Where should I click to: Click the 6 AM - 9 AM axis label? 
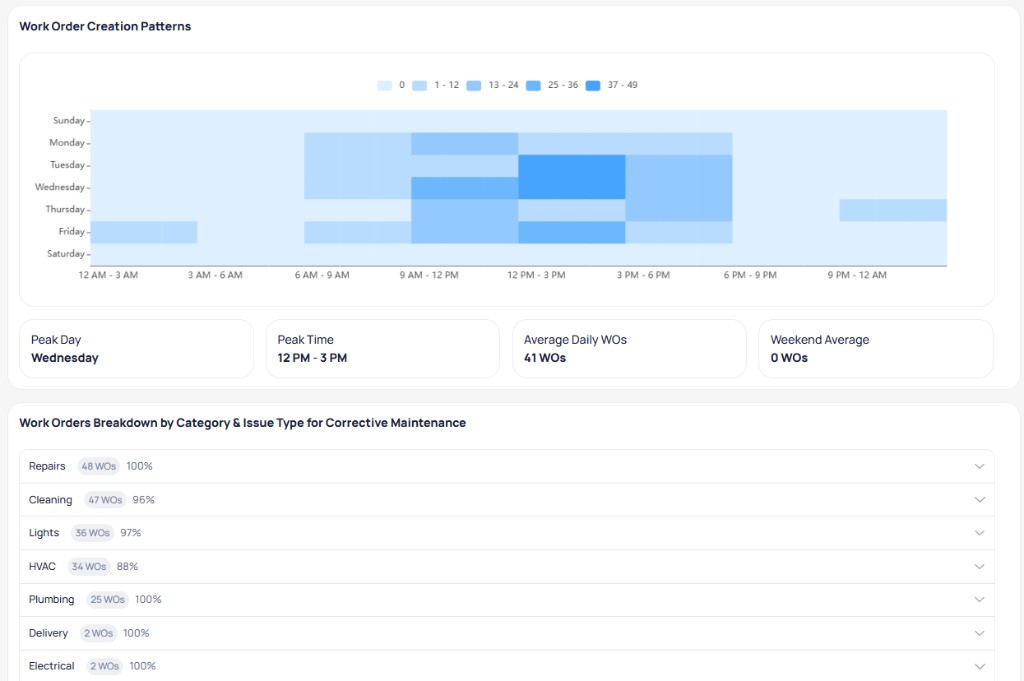pyautogui.click(x=322, y=275)
